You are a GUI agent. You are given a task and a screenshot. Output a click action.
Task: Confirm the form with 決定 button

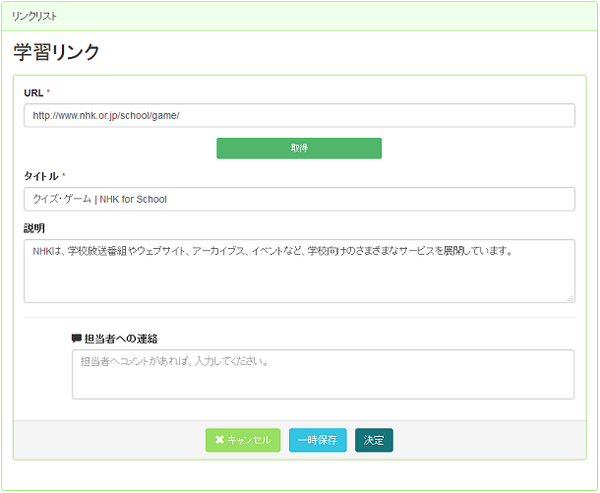click(374, 440)
